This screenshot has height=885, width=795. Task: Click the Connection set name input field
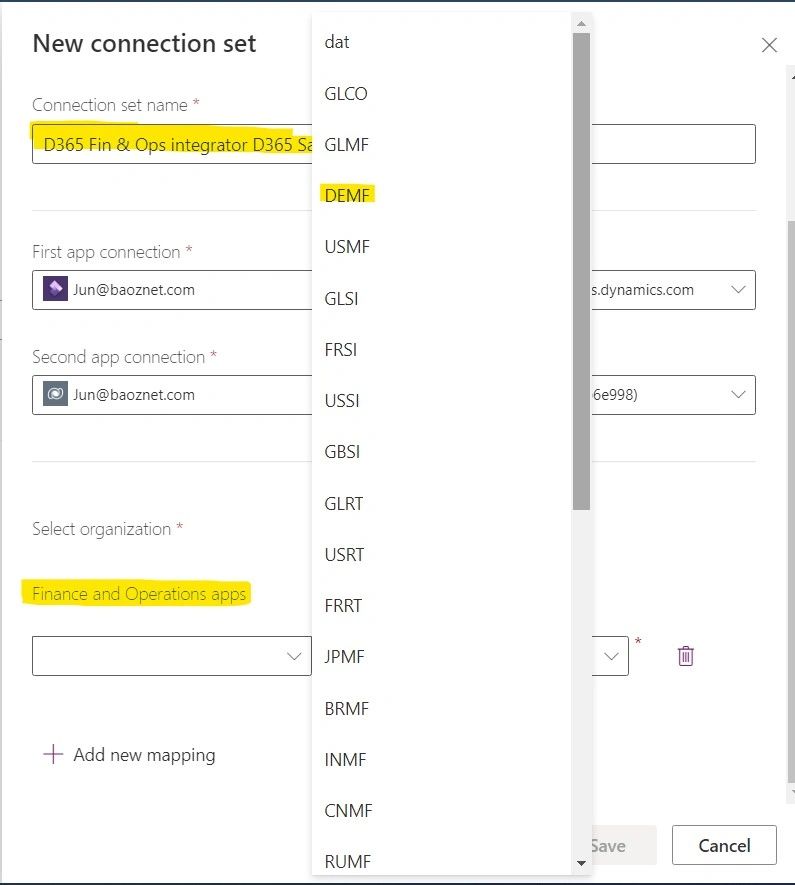pyautogui.click(x=170, y=143)
